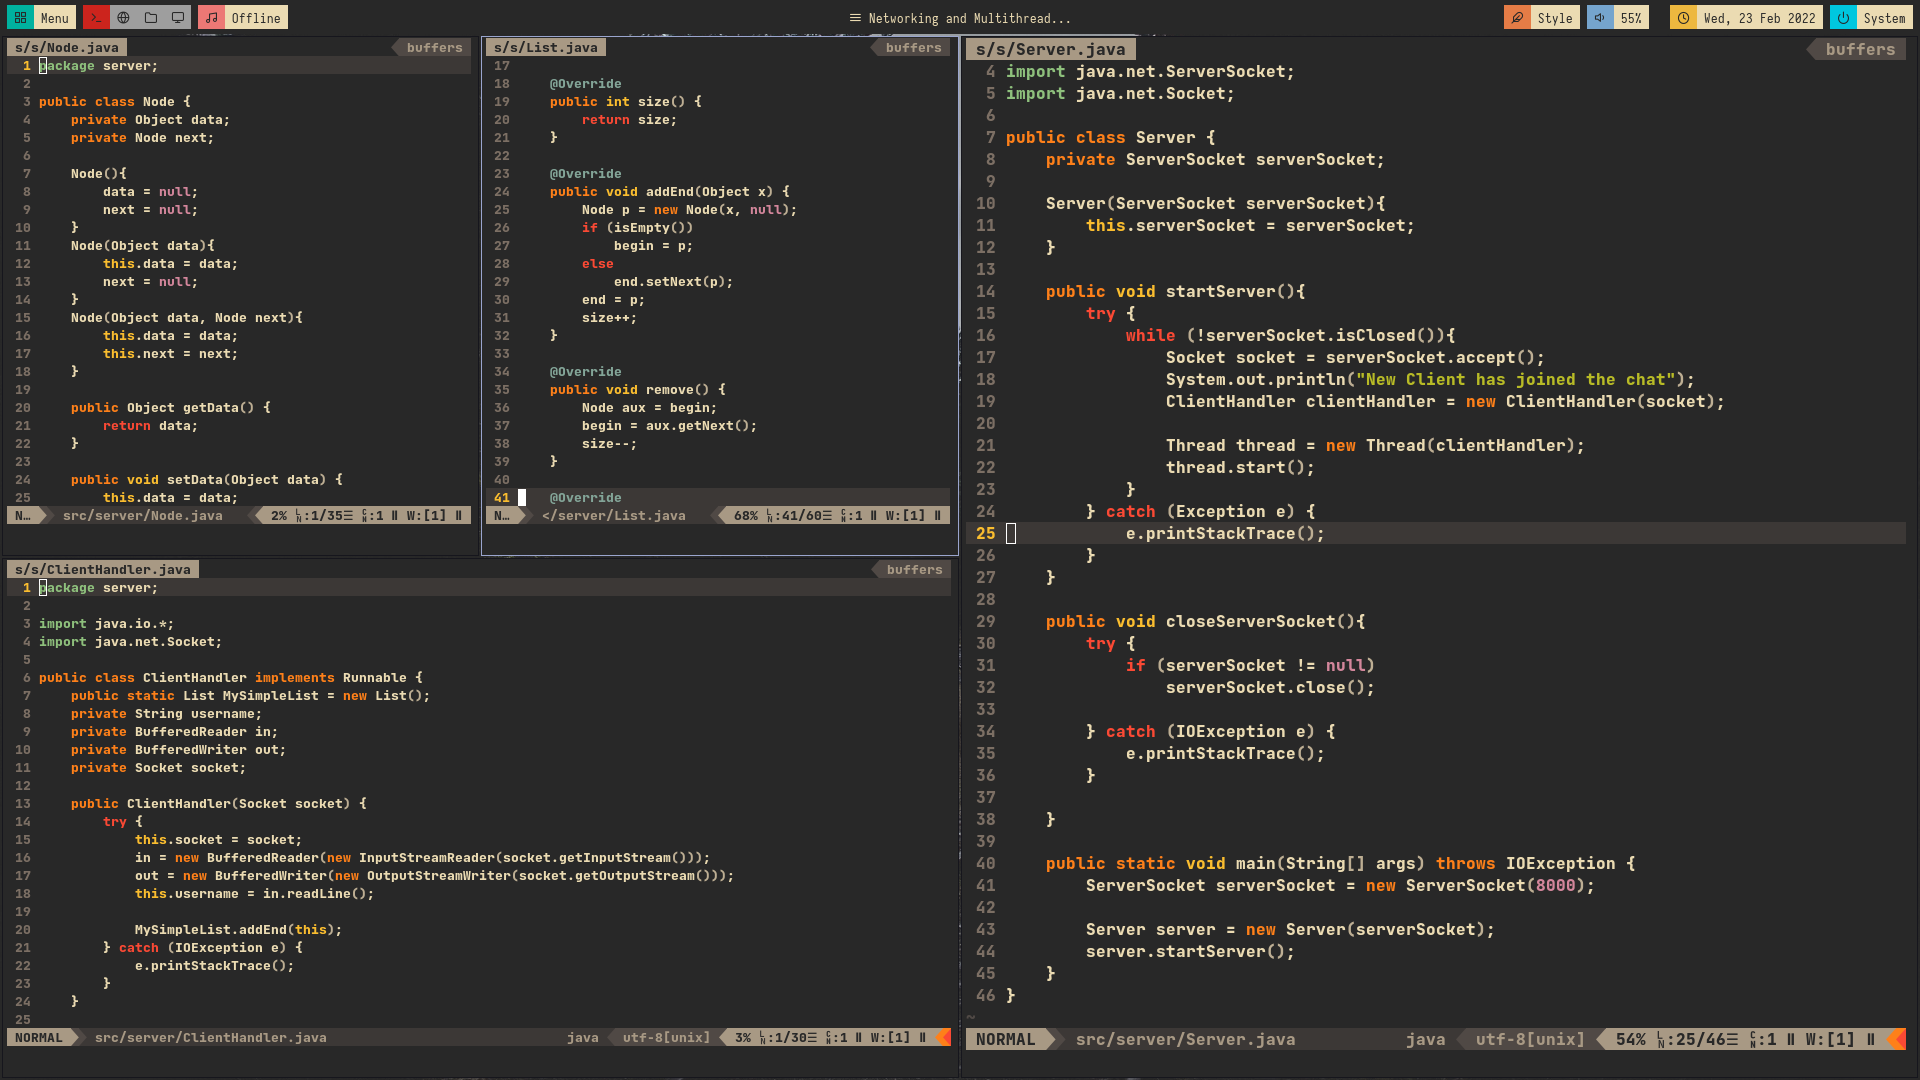Click the ServerSocket(8000) port number line
Screen dimensions: 1920x1080
tap(1340, 885)
